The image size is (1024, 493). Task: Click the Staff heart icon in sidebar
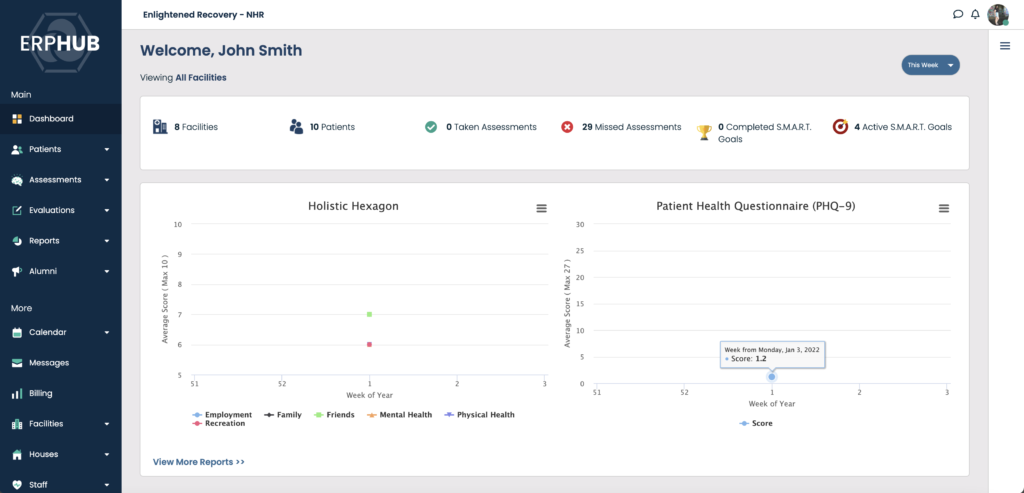click(17, 485)
